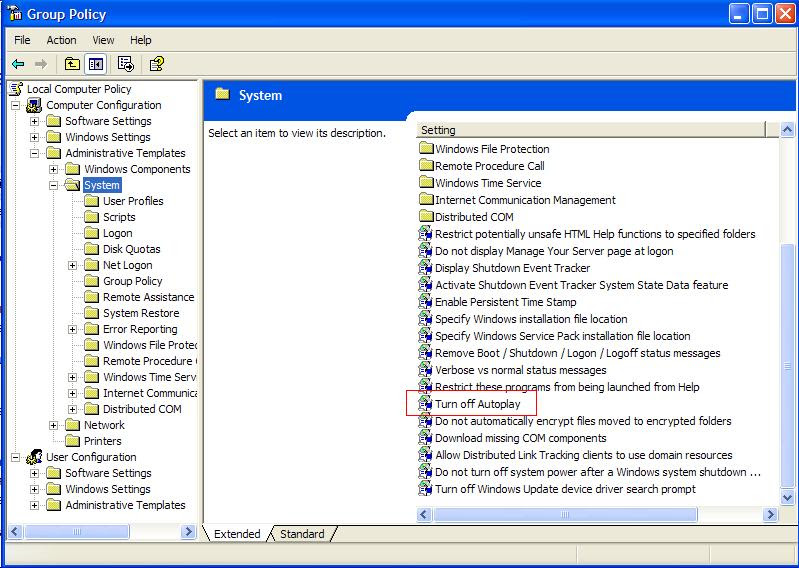Click the tree pane scroll right arrow

(188, 532)
